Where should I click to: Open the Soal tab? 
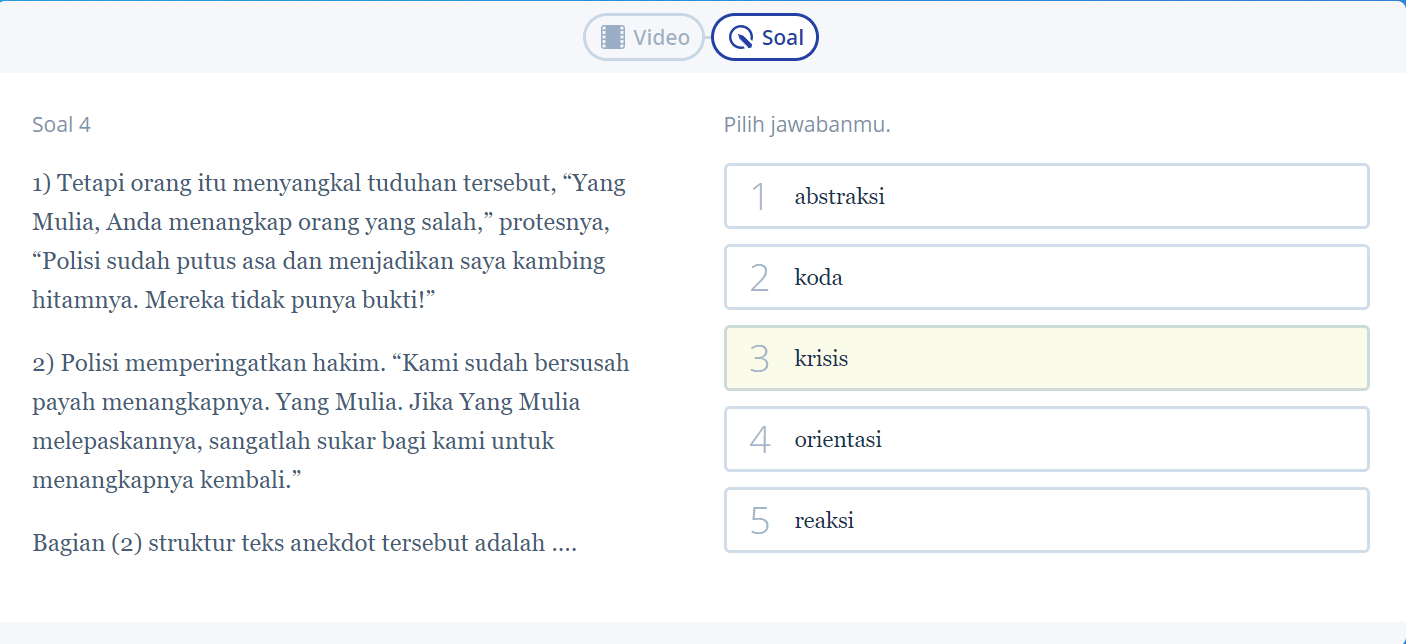point(766,38)
